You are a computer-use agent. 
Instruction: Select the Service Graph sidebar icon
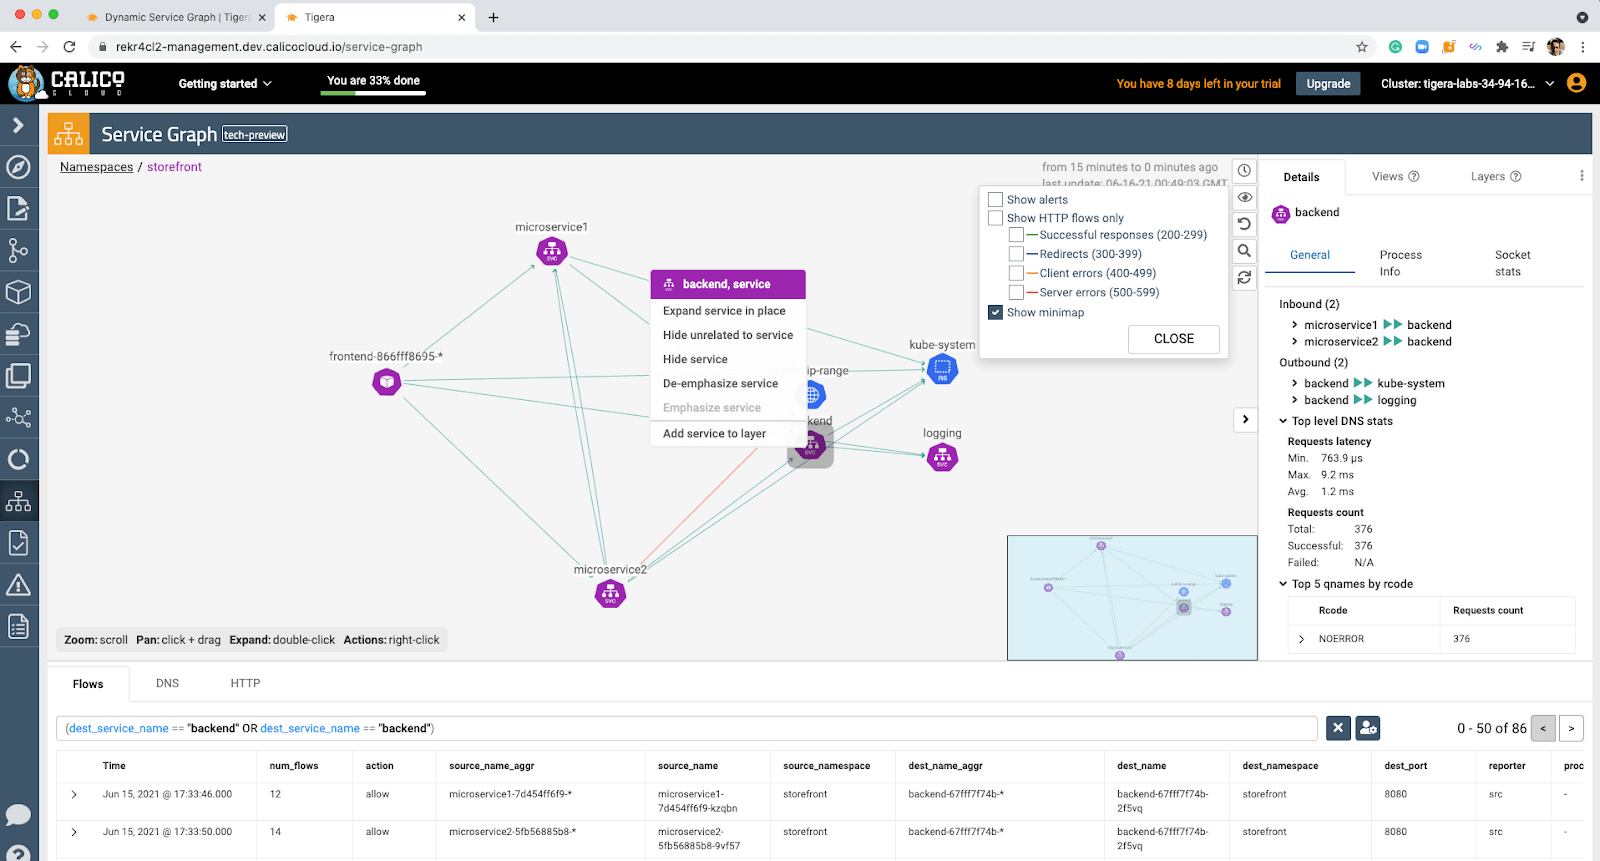point(18,501)
